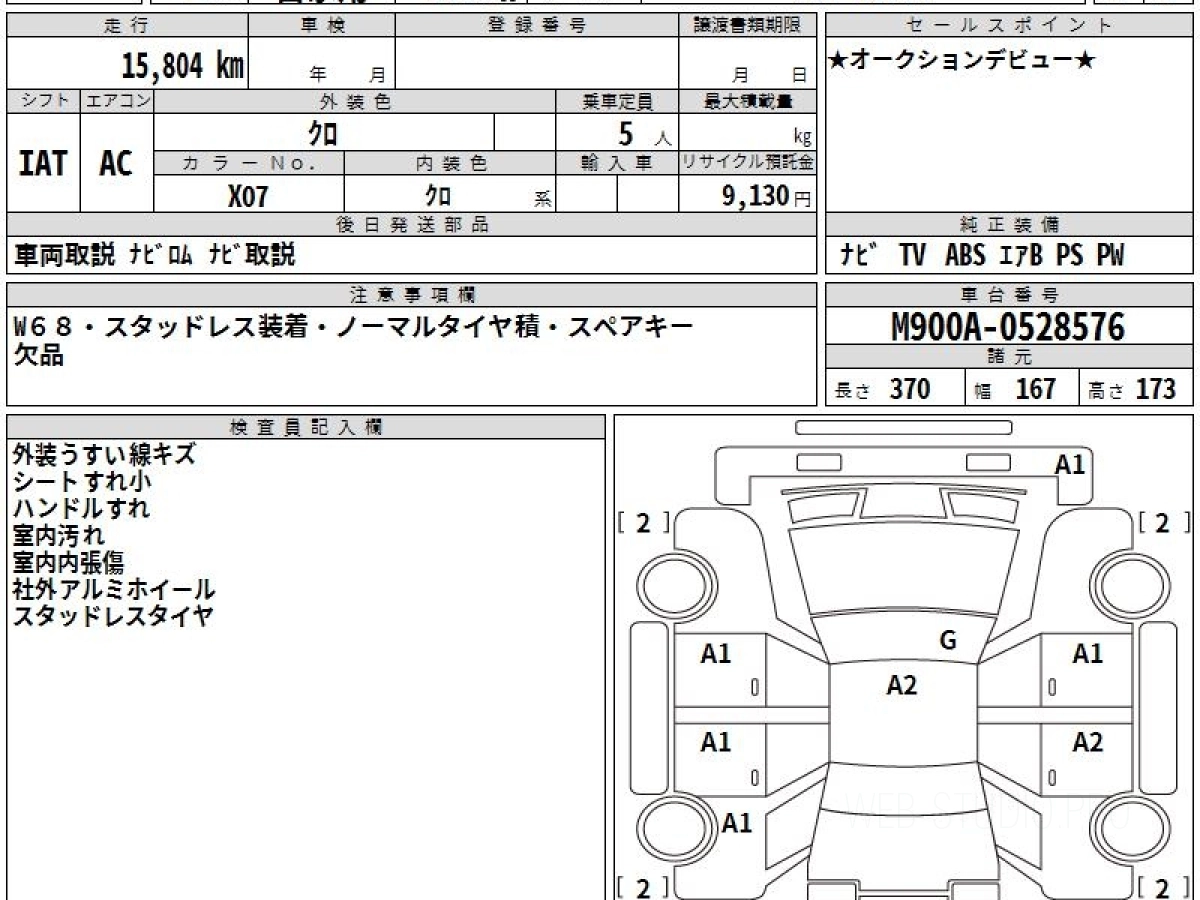Click the 車検 header cell
1200x900 pixels.
(x=322, y=26)
